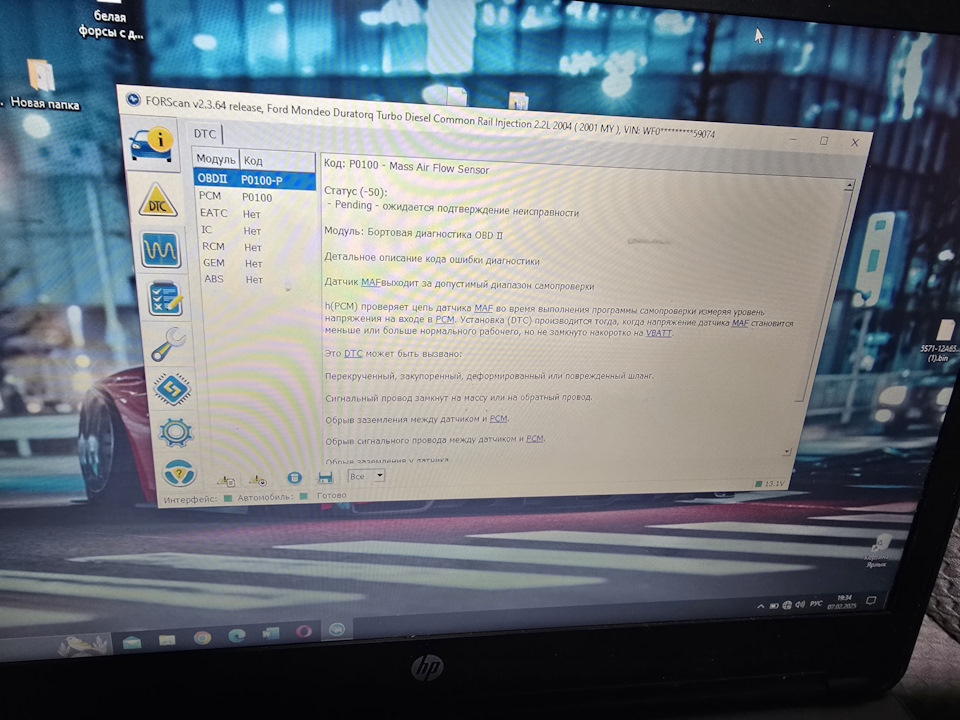The height and width of the screenshot is (720, 960).
Task: Show hidden system tray icons
Action: 760,607
